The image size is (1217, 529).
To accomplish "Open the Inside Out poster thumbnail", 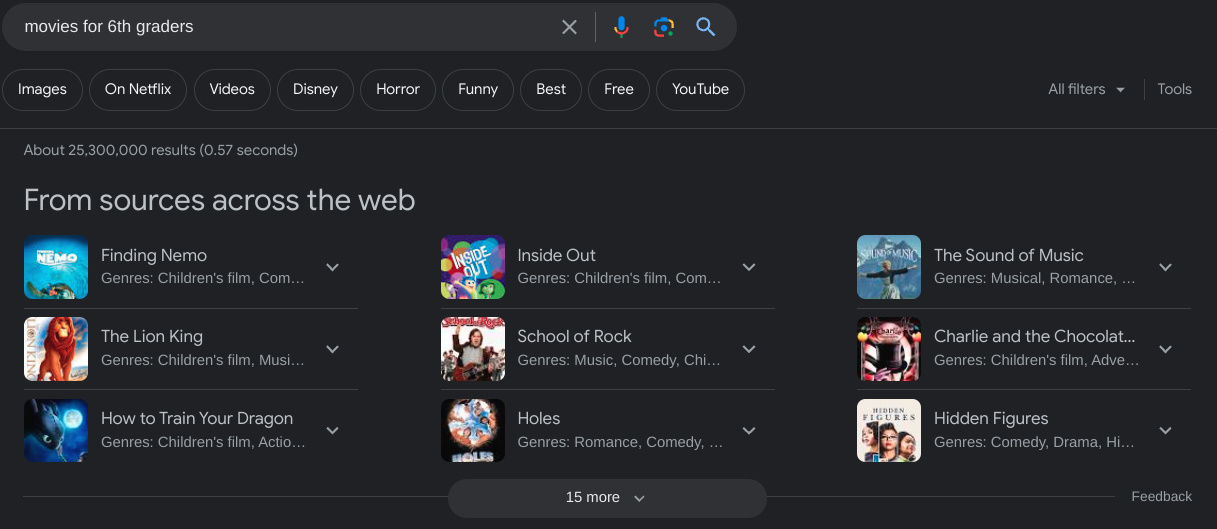I will pos(473,267).
